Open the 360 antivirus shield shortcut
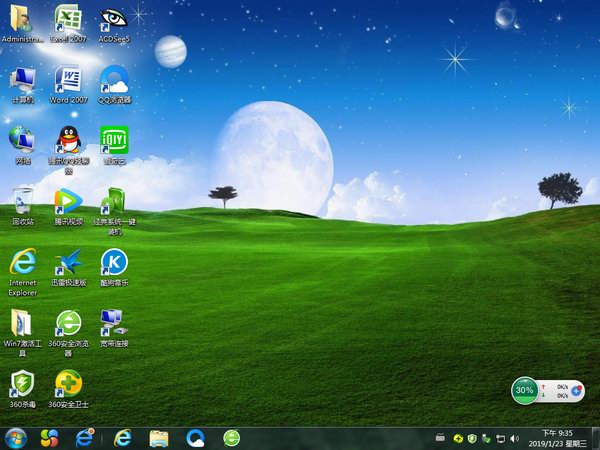 [x=22, y=383]
